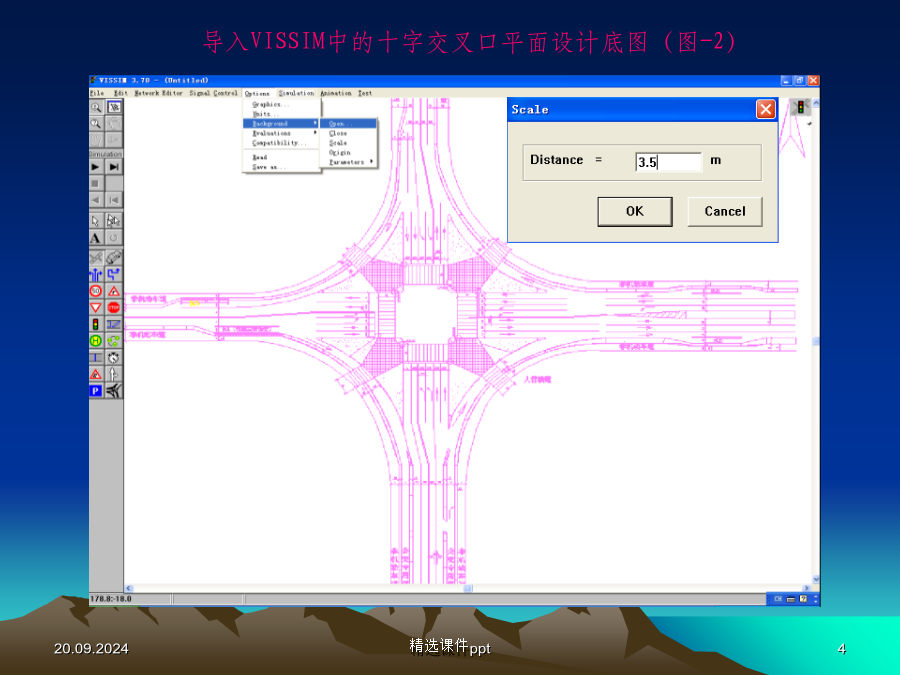Select the previous zoom magnifier tool
This screenshot has height=675, width=900.
coord(96,123)
